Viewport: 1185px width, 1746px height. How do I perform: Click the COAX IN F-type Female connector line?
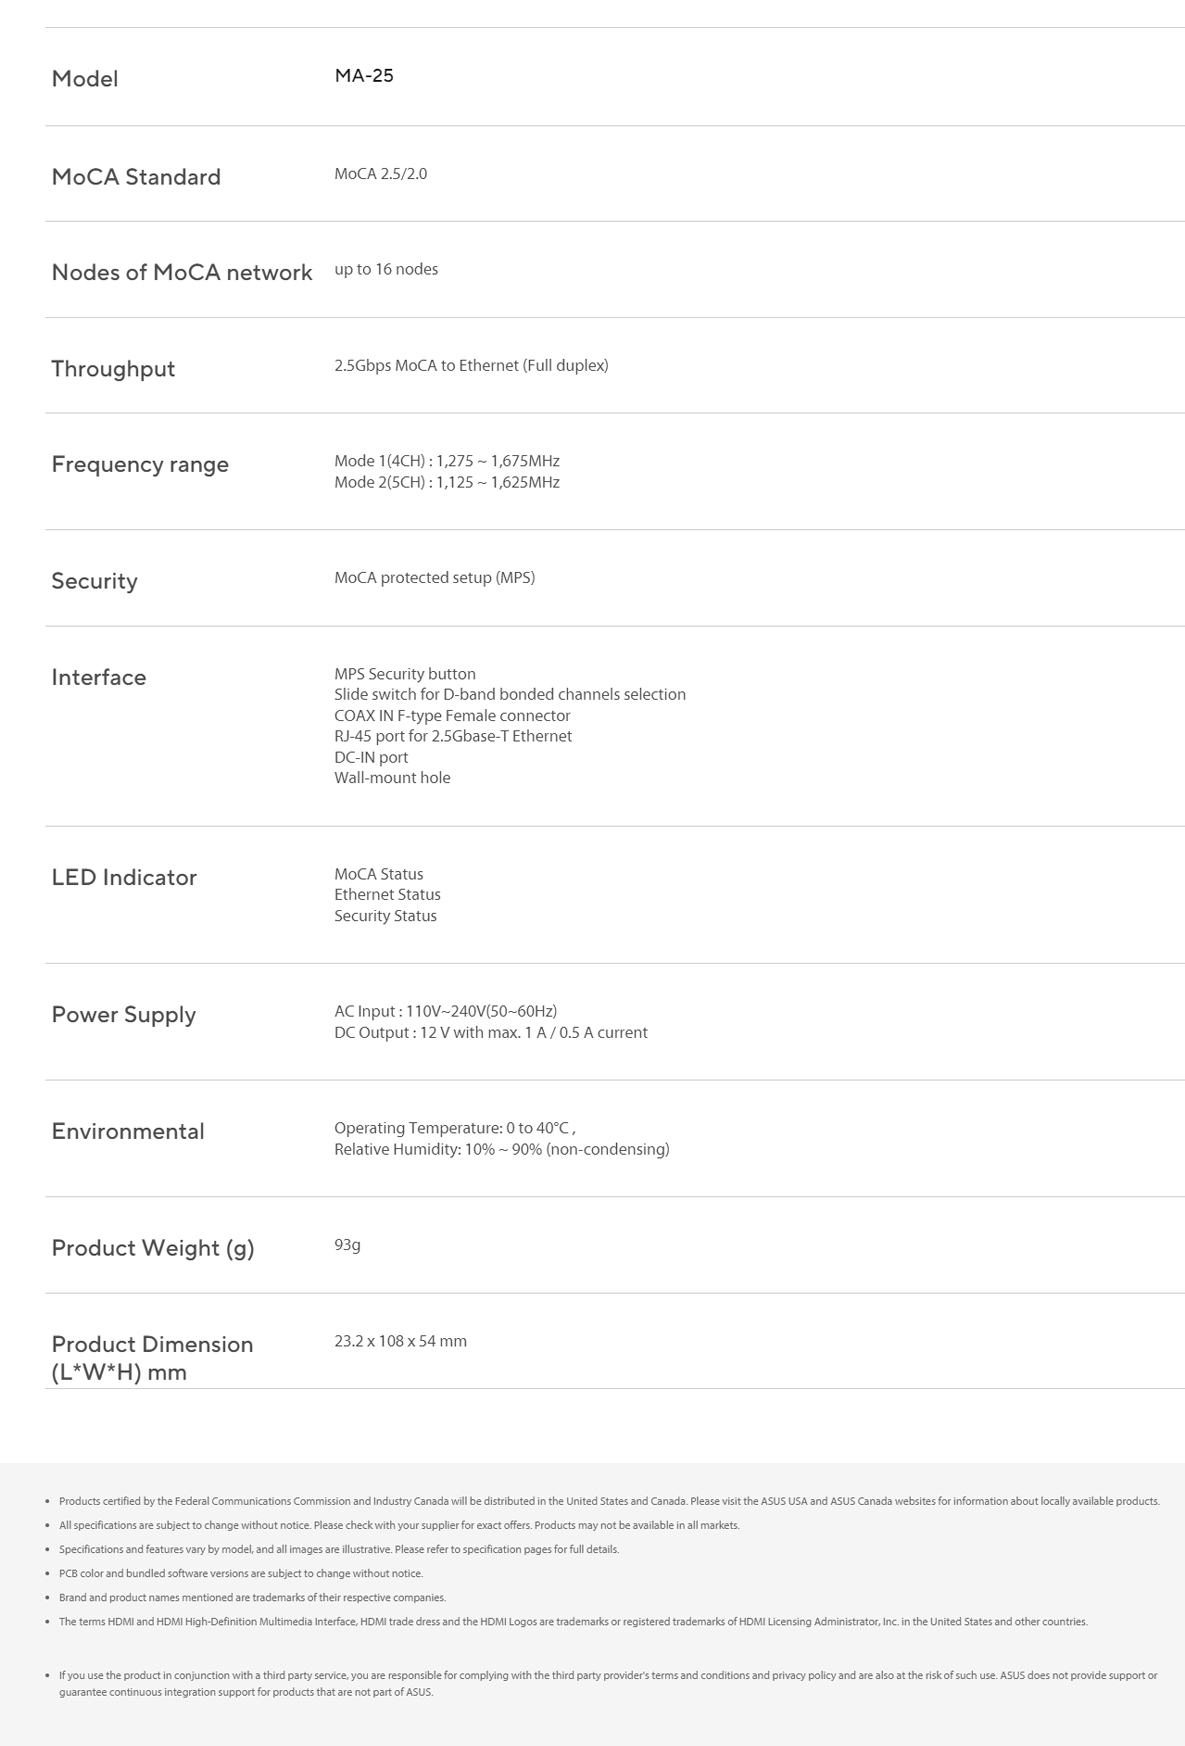[452, 716]
